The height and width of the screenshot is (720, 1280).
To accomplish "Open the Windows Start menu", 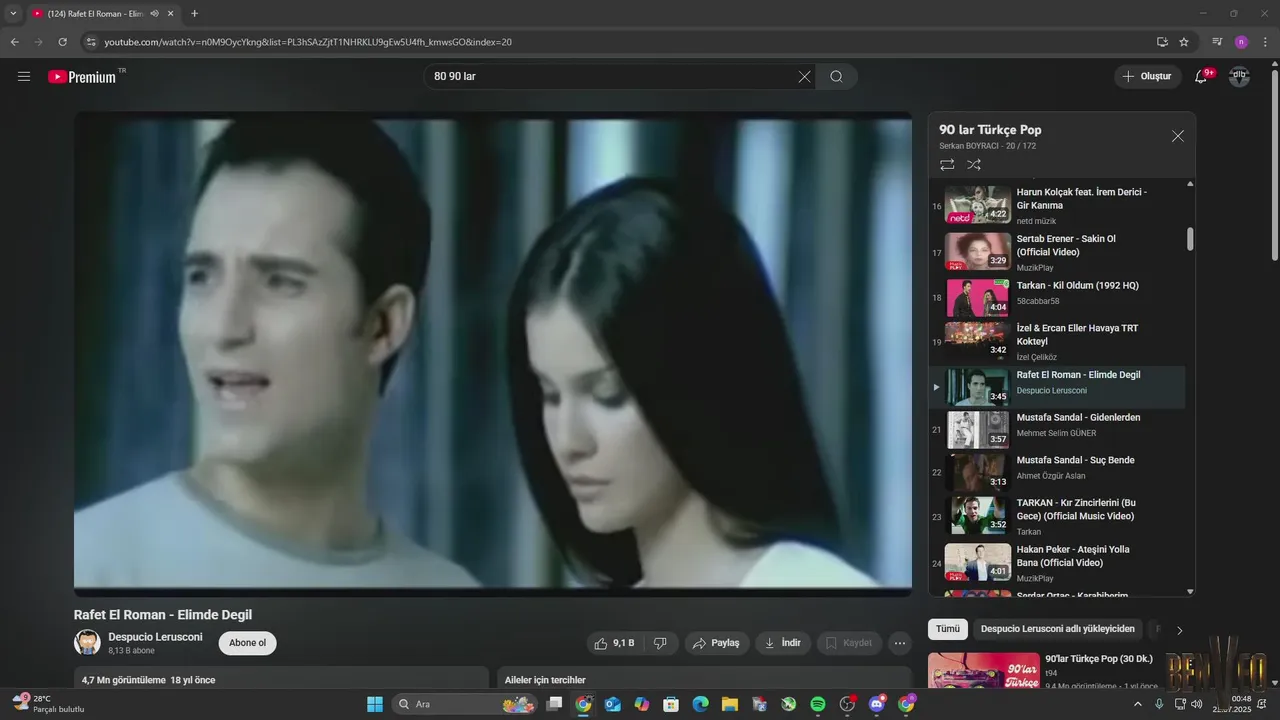I will pyautogui.click(x=375, y=704).
